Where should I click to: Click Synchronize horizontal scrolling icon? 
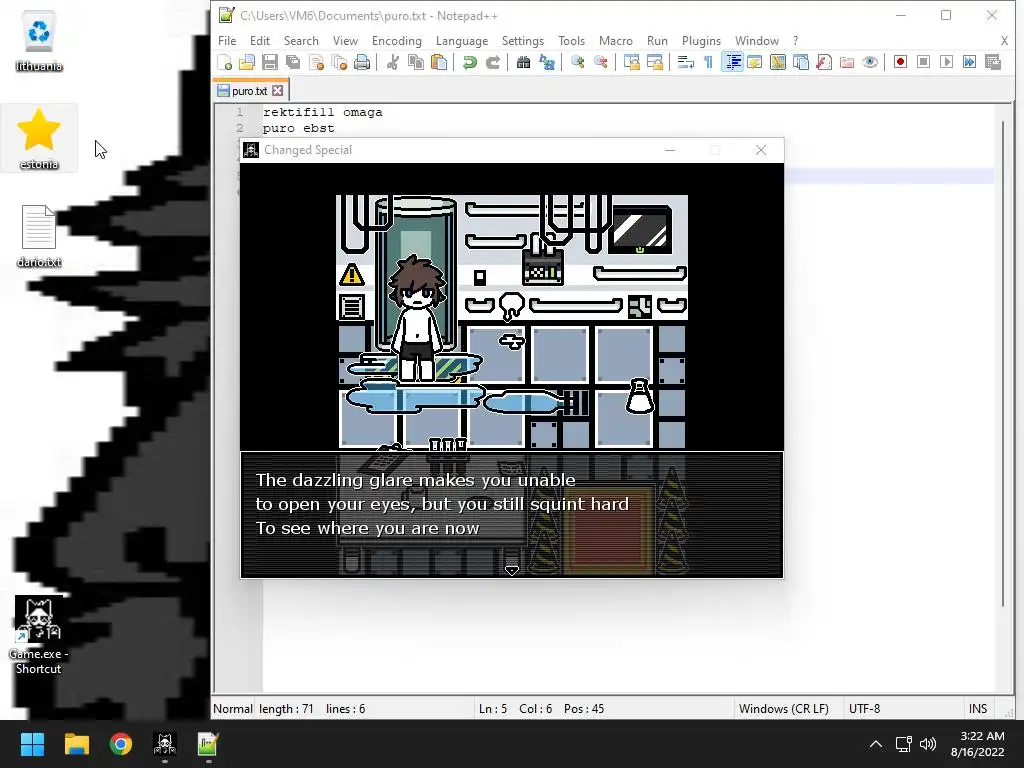654,62
